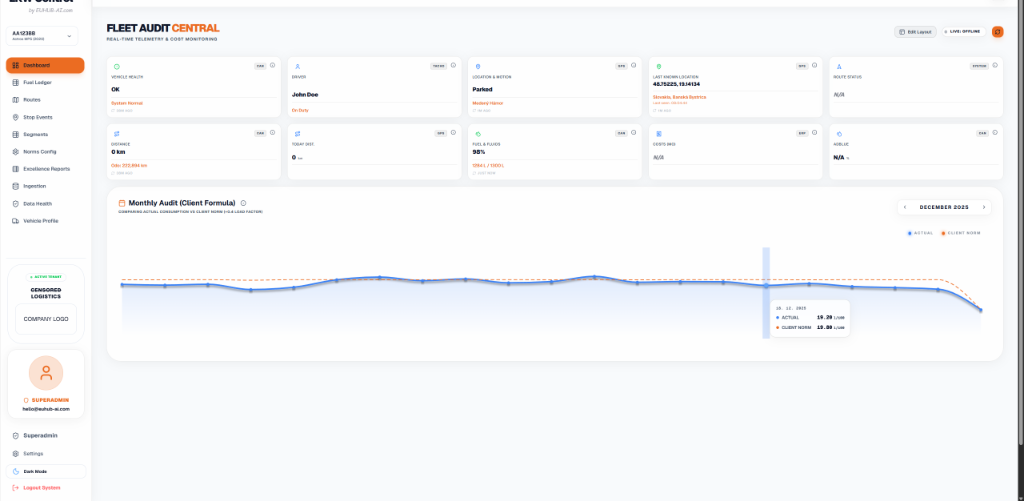Click info icon on Vehicle Health card

point(272,65)
